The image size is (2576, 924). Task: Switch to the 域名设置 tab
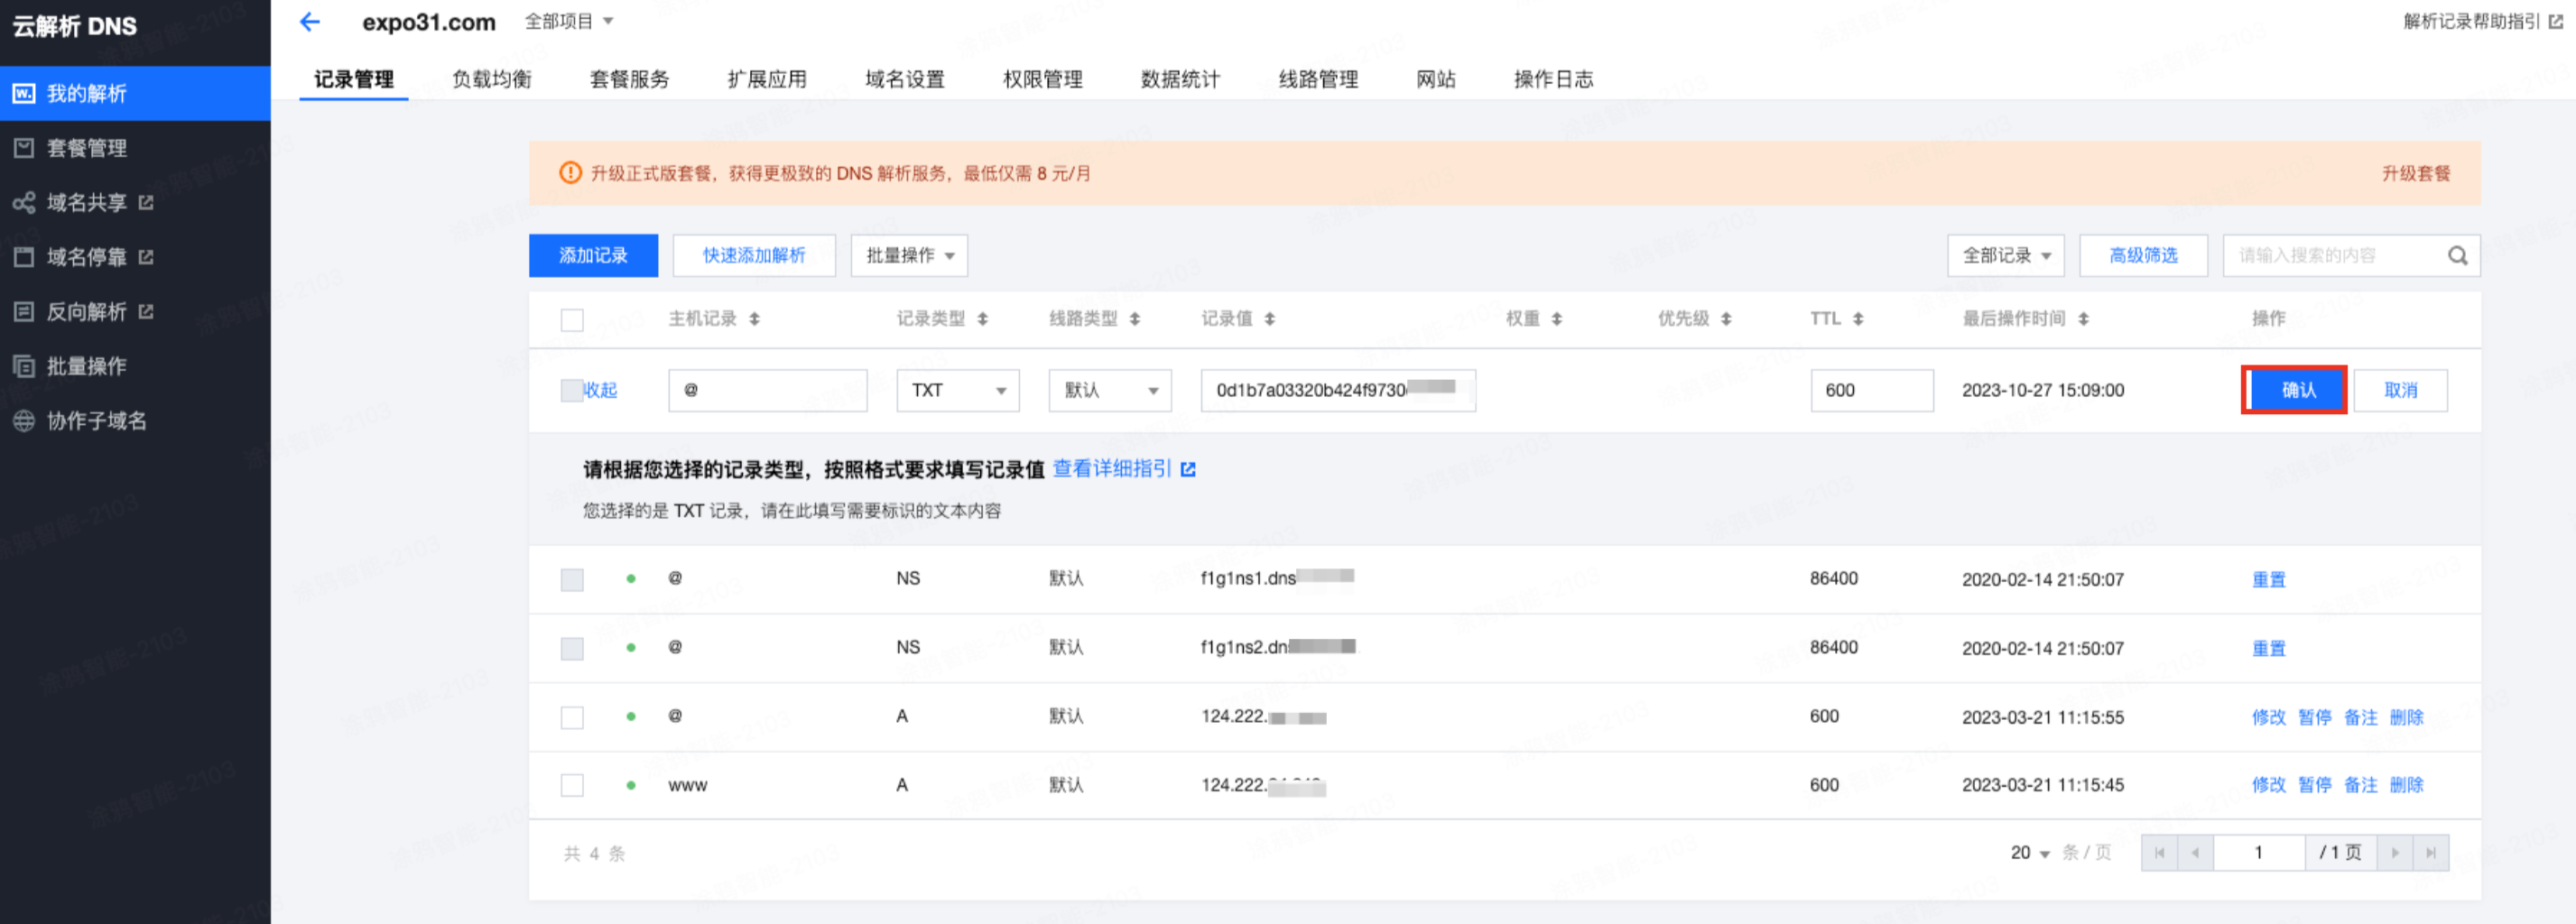(x=905, y=79)
